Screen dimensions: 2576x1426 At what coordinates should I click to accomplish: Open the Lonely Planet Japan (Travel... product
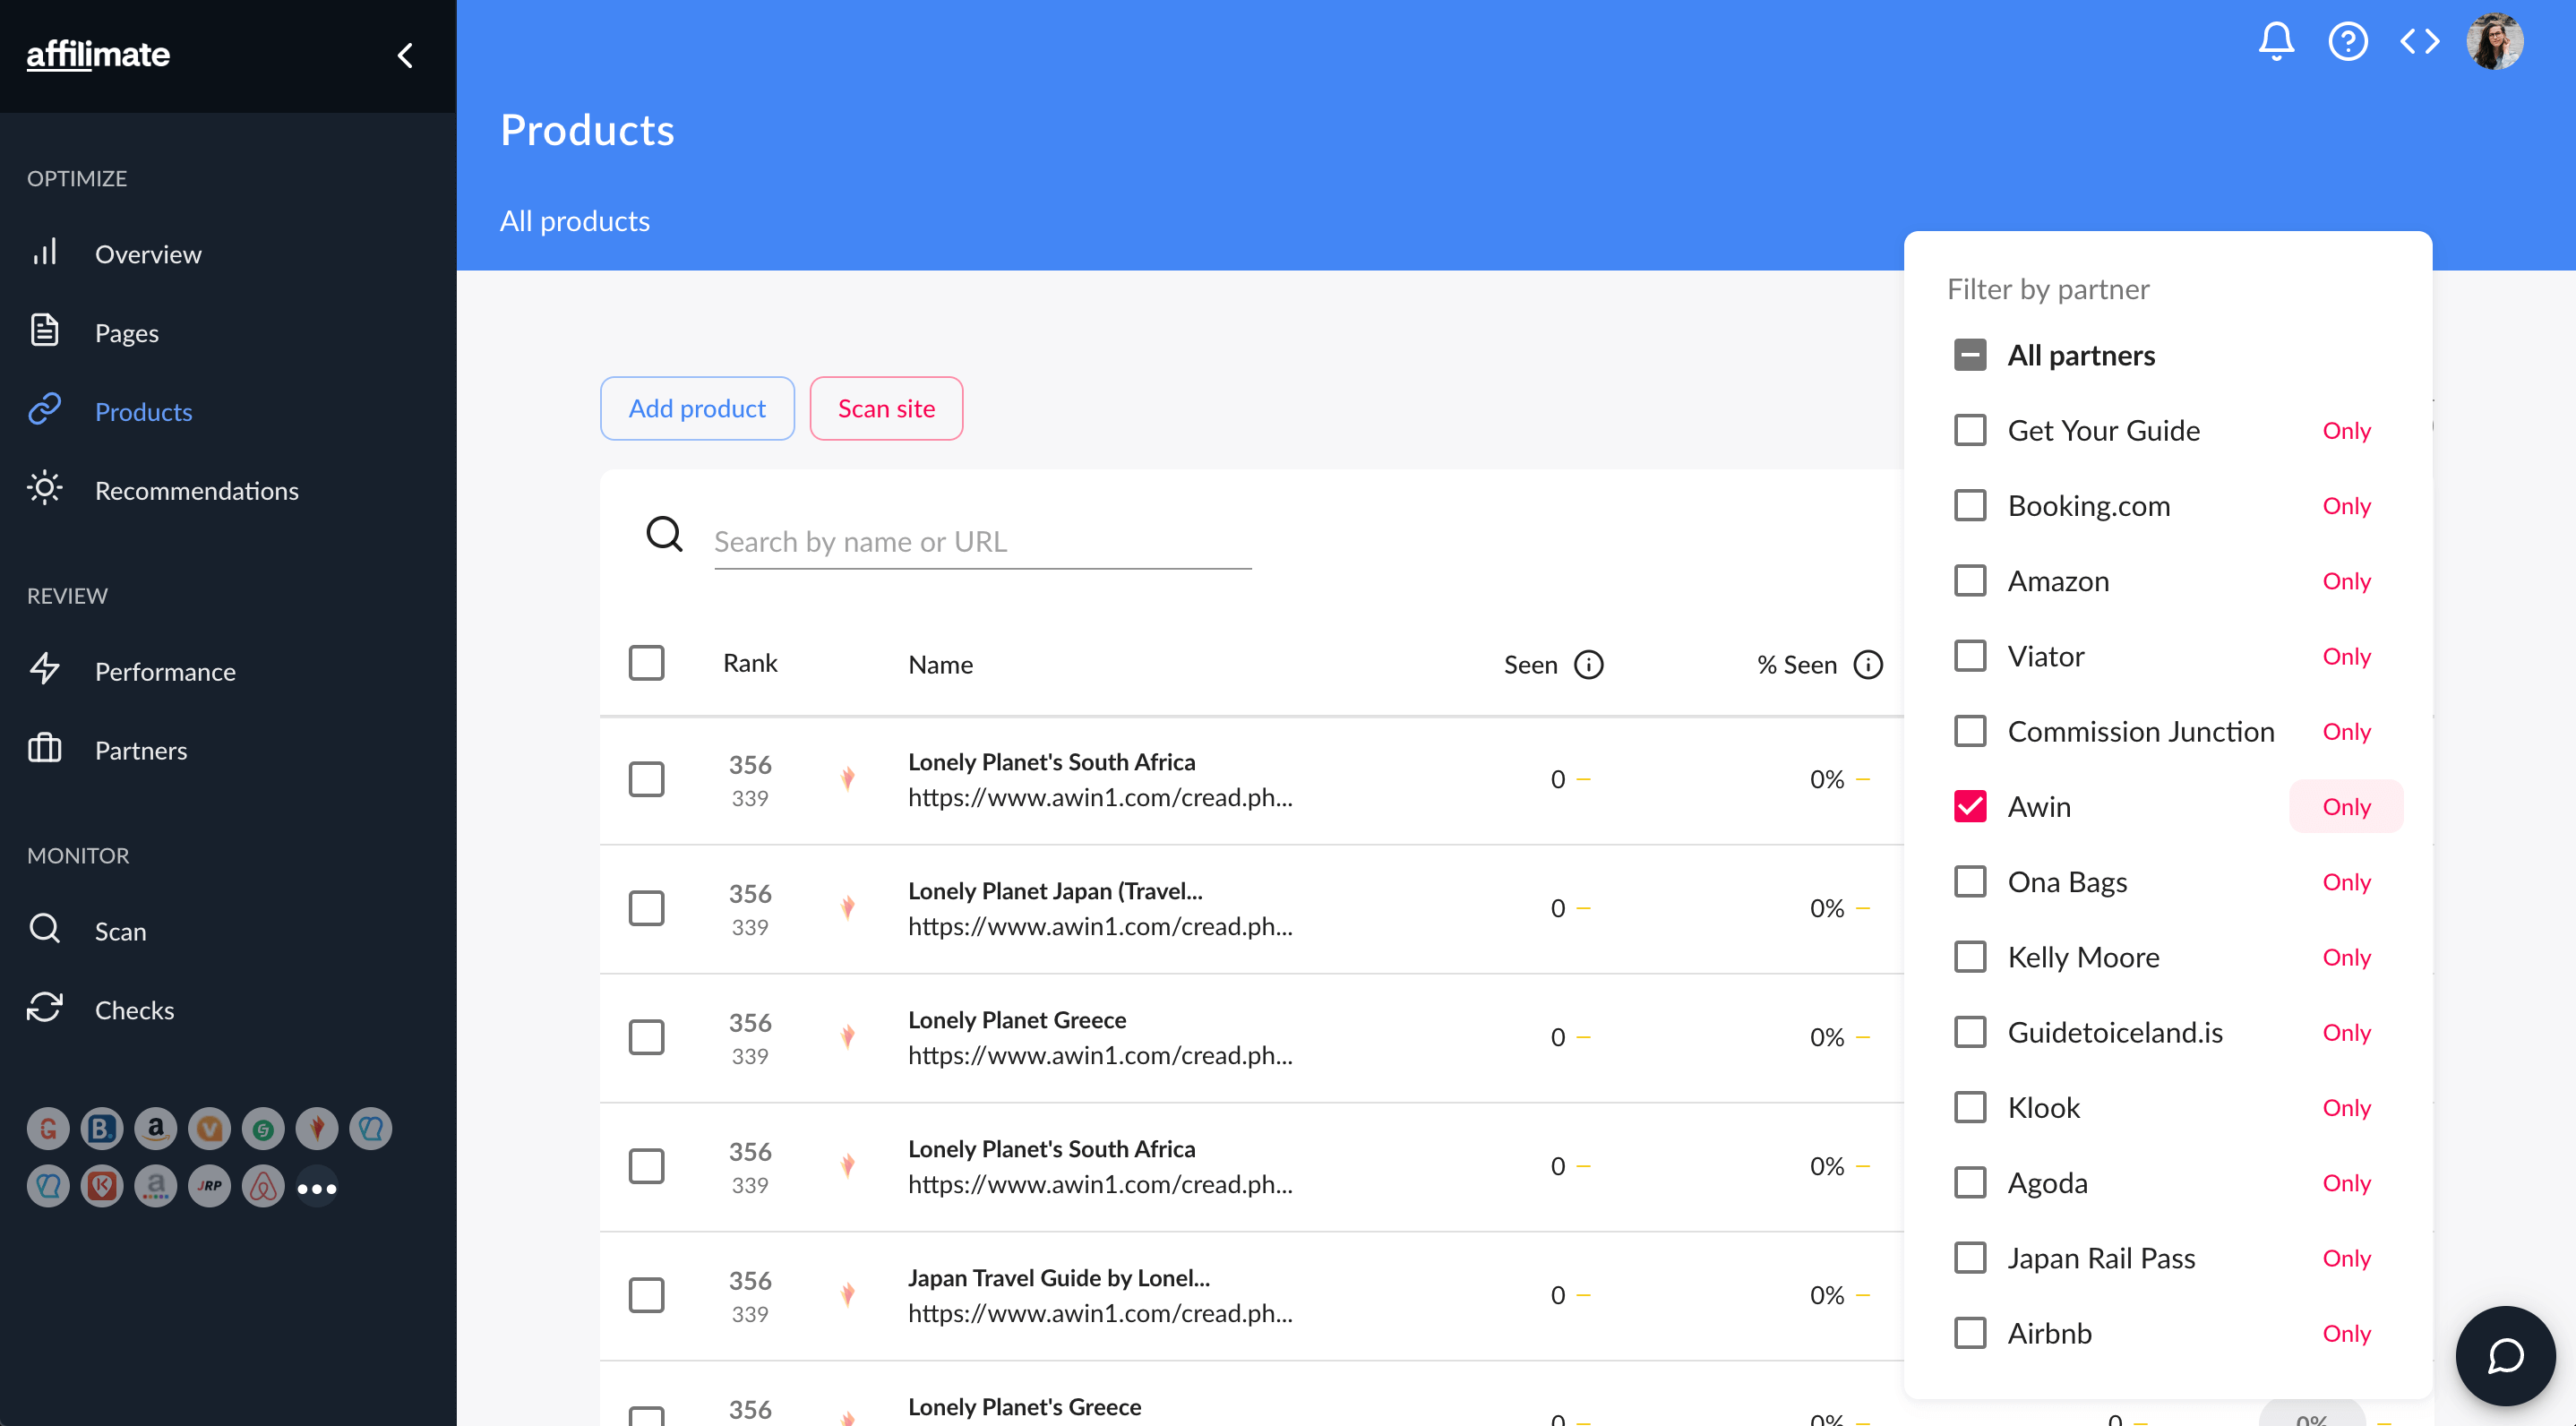[x=1055, y=891]
